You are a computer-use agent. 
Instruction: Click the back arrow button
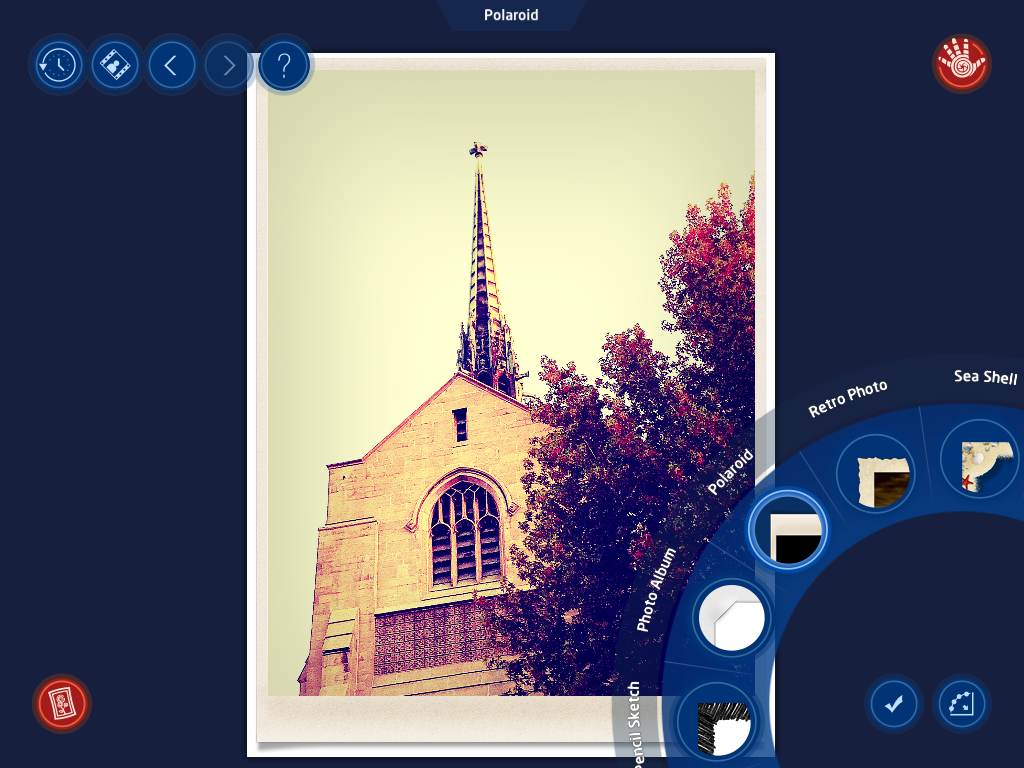[x=171, y=65]
